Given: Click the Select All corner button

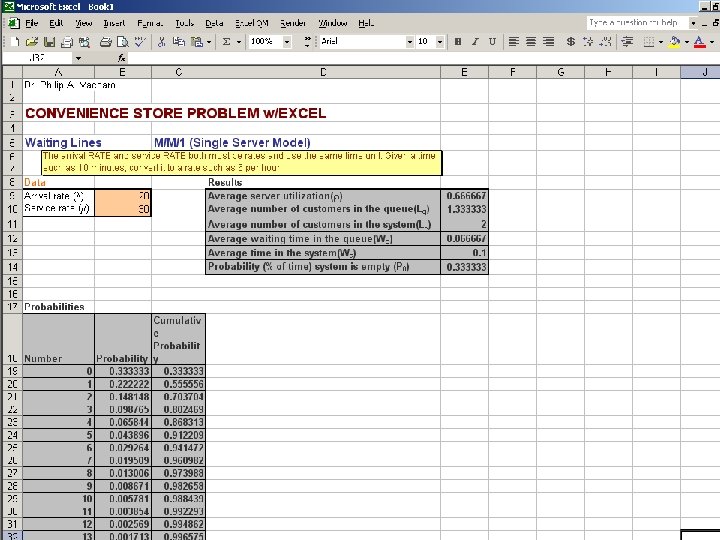Looking at the screenshot, I should 12,72.
